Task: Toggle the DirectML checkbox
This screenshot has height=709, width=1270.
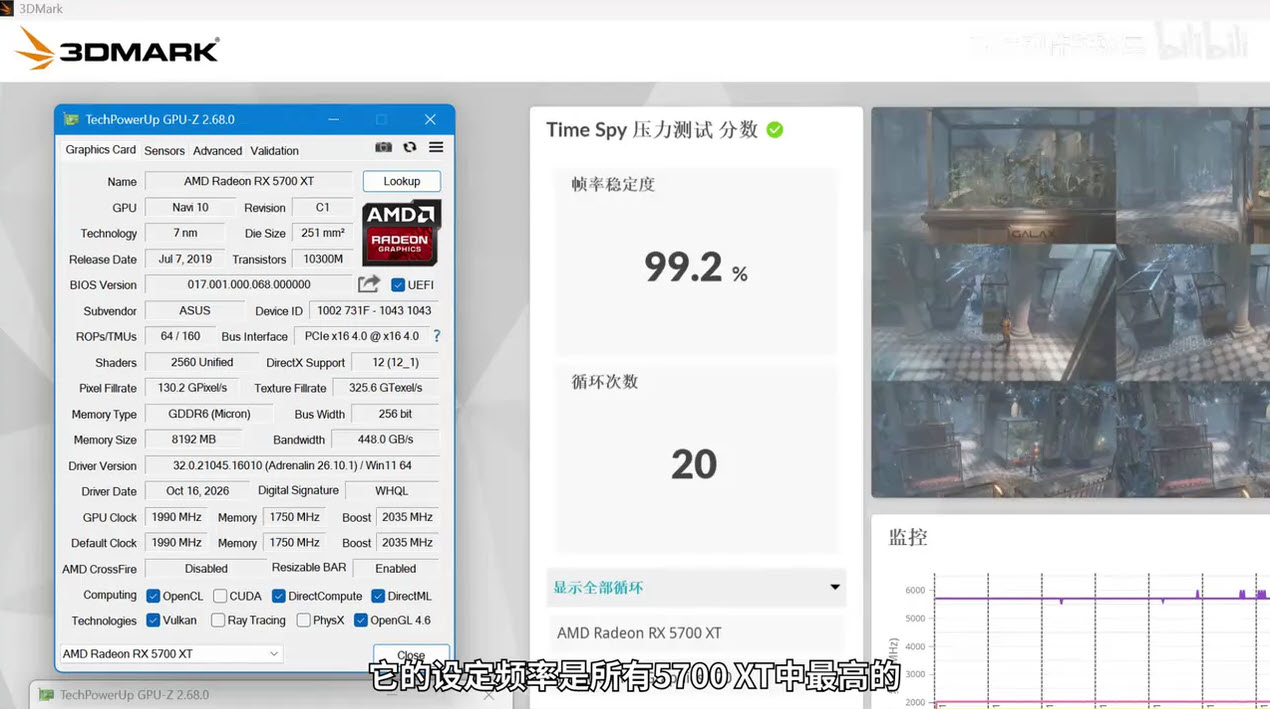Action: [378, 596]
